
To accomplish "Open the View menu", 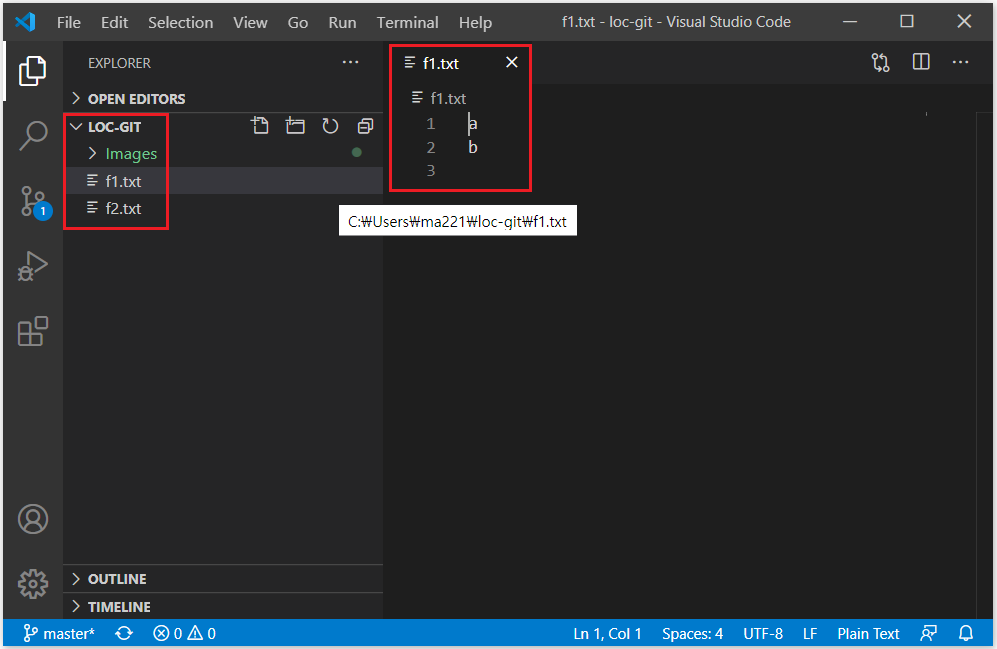I will (x=250, y=22).
